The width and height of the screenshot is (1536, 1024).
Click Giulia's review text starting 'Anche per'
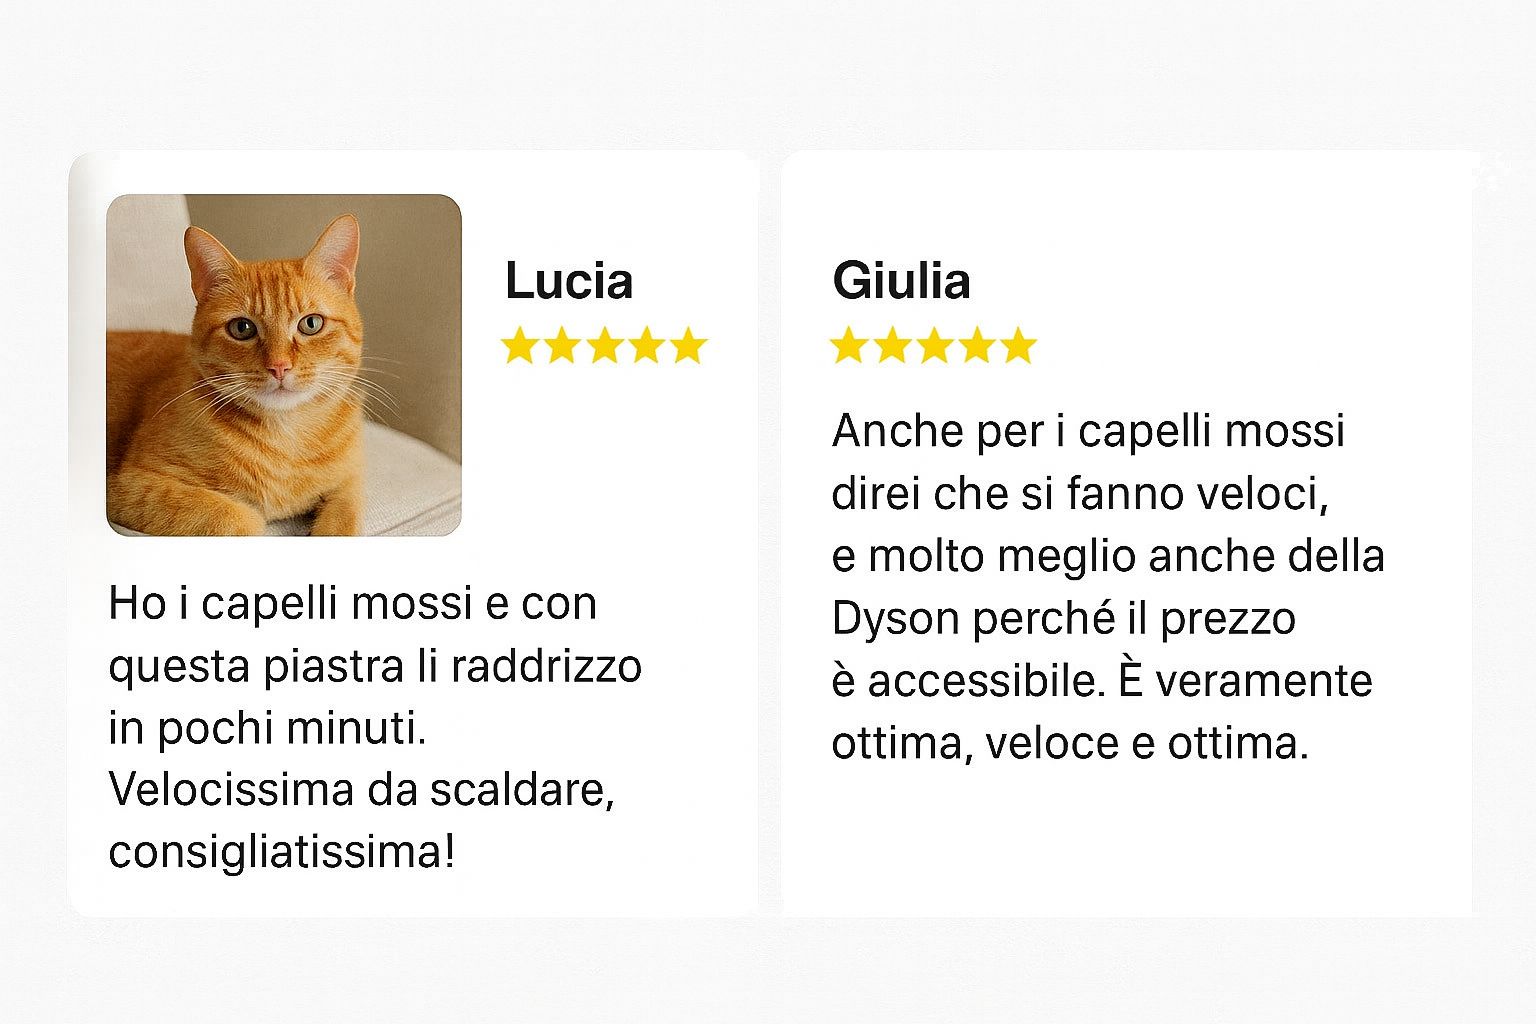[1108, 587]
